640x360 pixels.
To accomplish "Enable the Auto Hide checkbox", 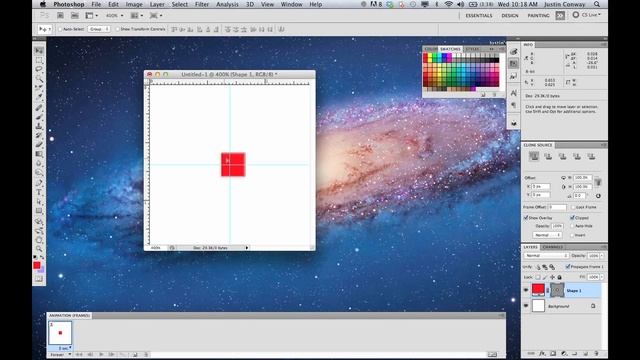I will [x=572, y=226].
